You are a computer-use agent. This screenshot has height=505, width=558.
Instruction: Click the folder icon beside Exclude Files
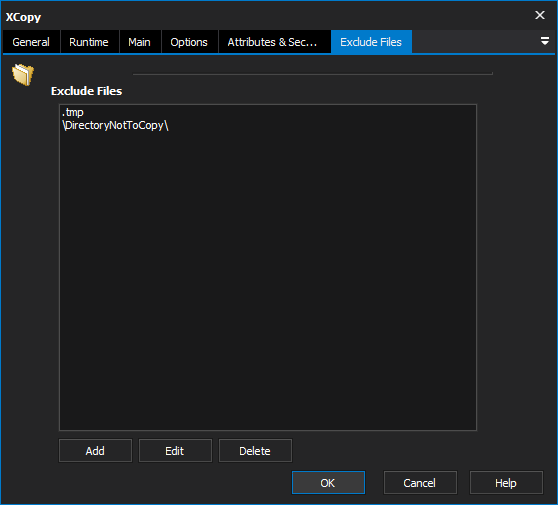[23, 74]
